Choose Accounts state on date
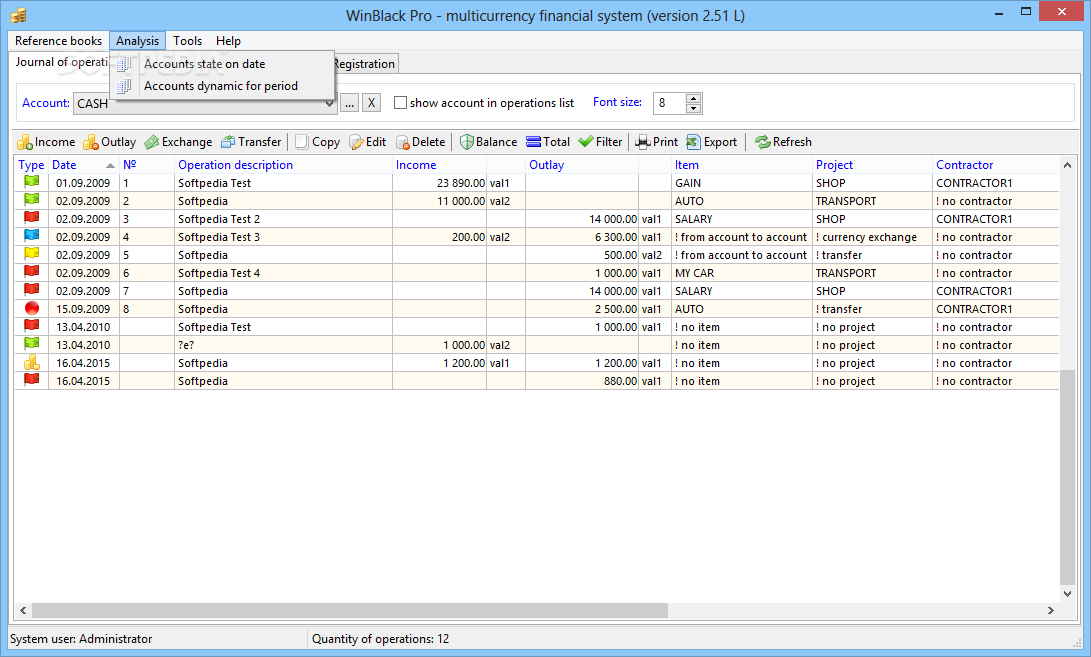This screenshot has width=1091, height=657. pyautogui.click(x=222, y=64)
